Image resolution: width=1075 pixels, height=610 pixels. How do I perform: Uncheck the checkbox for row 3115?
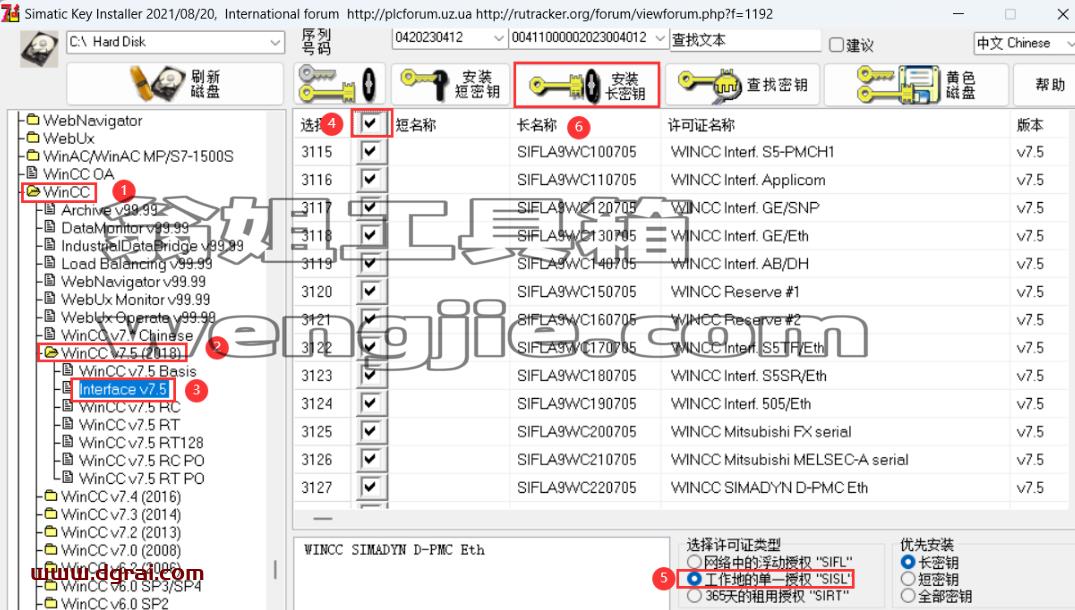370,151
